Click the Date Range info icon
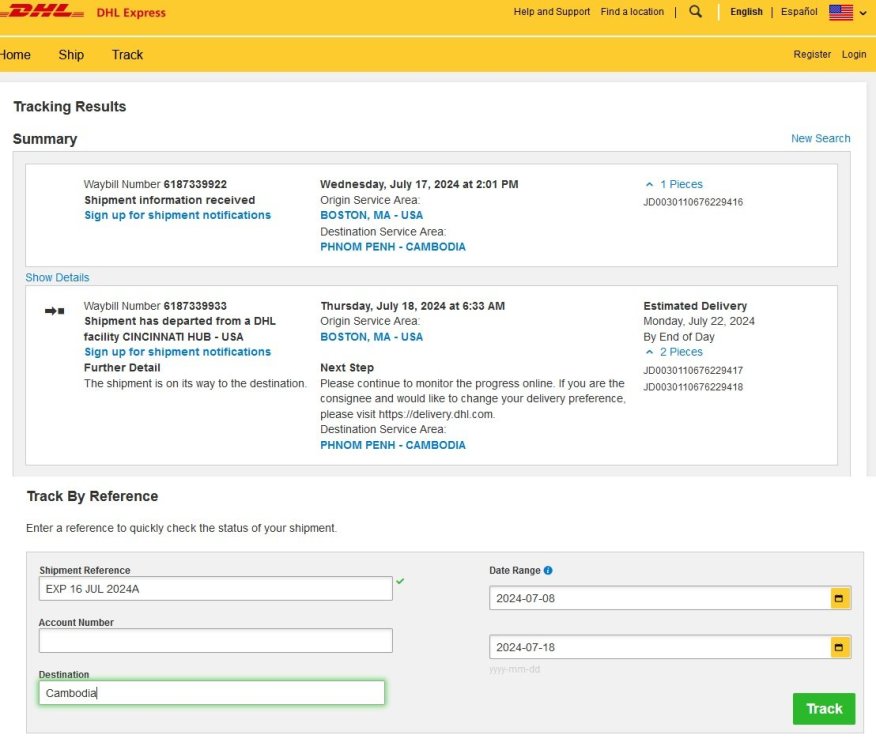This screenshot has height=750, width=876. (x=548, y=571)
